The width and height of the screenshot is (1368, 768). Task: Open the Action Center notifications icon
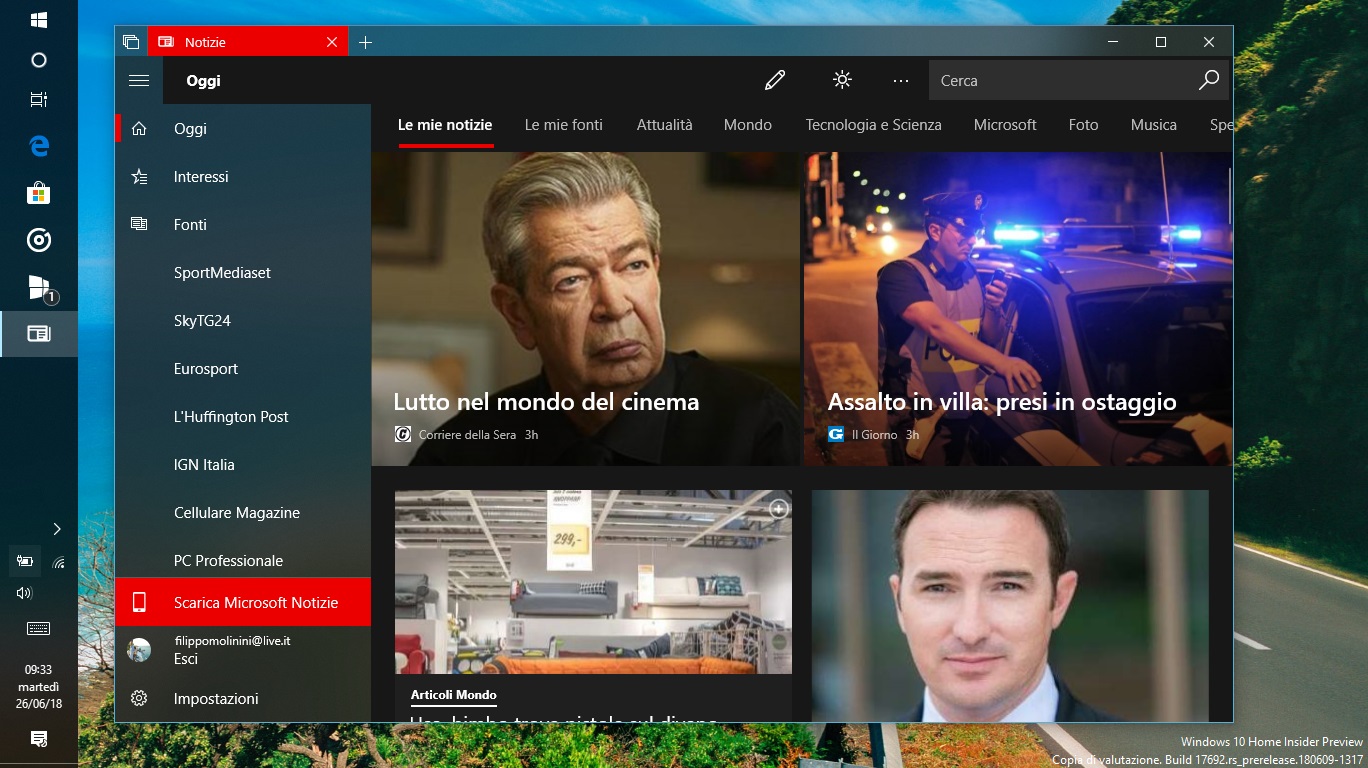pos(39,739)
